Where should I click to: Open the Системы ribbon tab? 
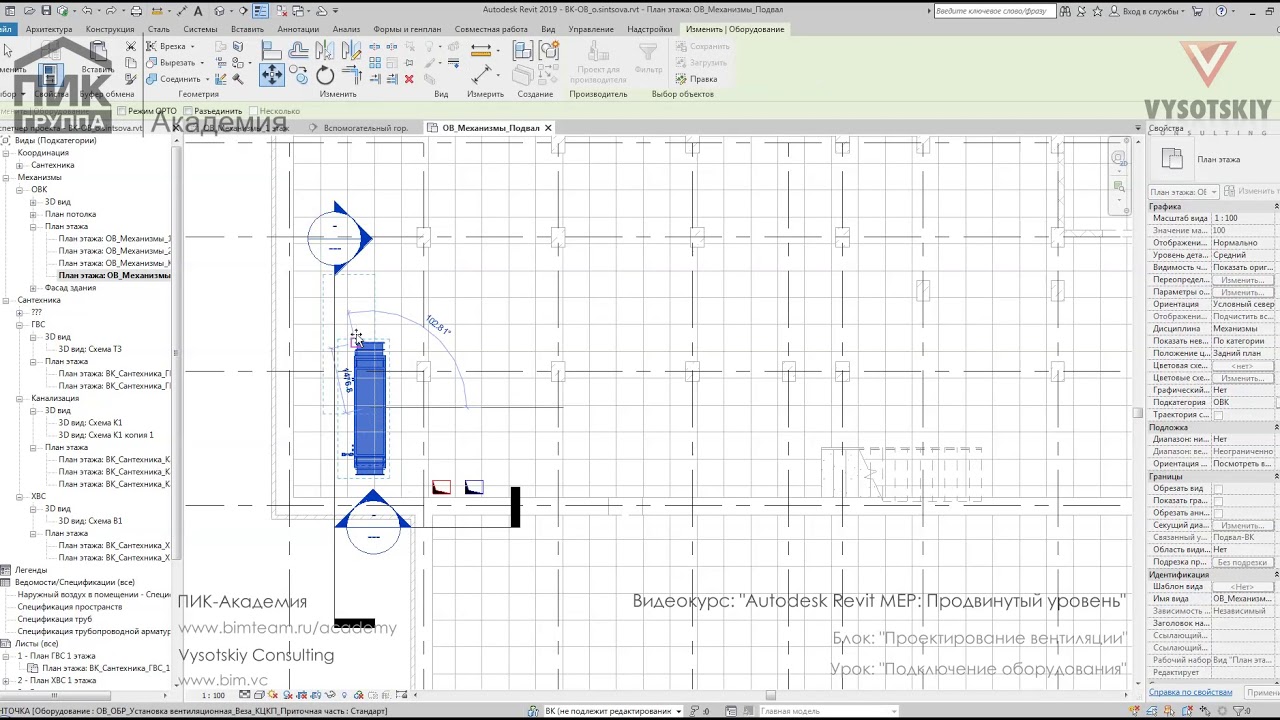[200, 29]
